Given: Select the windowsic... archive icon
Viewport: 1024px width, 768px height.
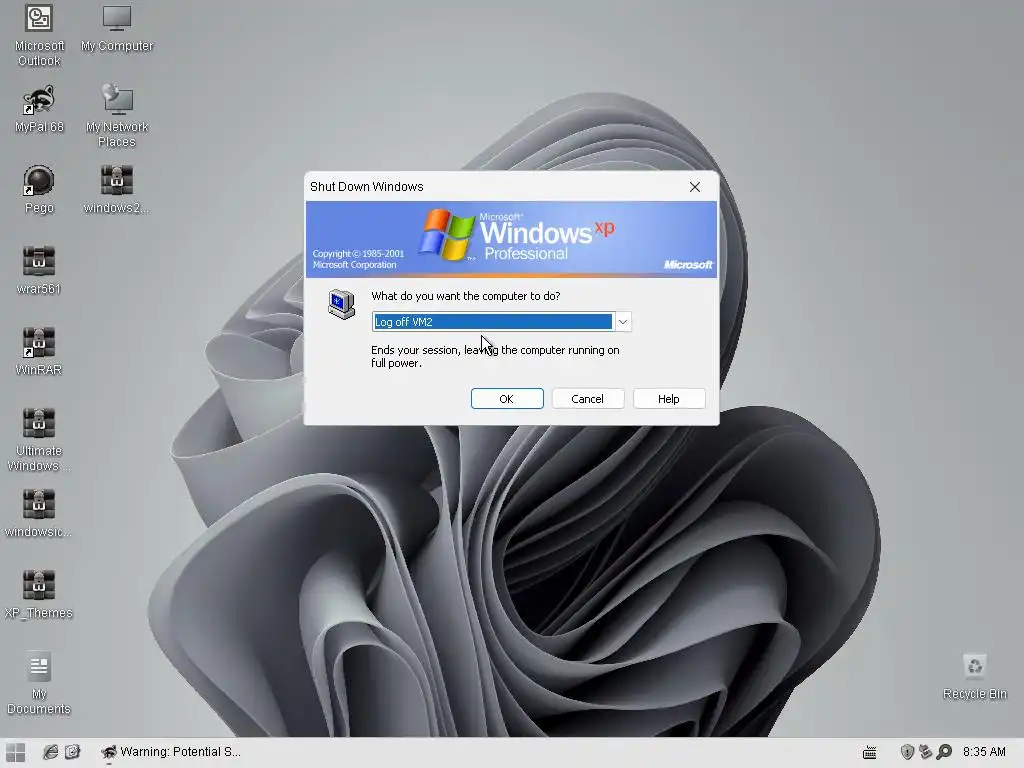Looking at the screenshot, I should [x=39, y=513].
